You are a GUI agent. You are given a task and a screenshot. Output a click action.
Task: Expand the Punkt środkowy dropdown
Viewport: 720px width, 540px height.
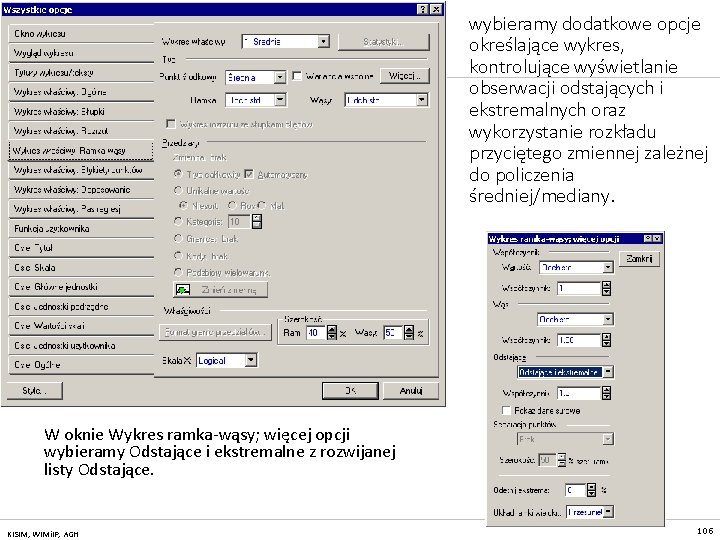[280, 77]
